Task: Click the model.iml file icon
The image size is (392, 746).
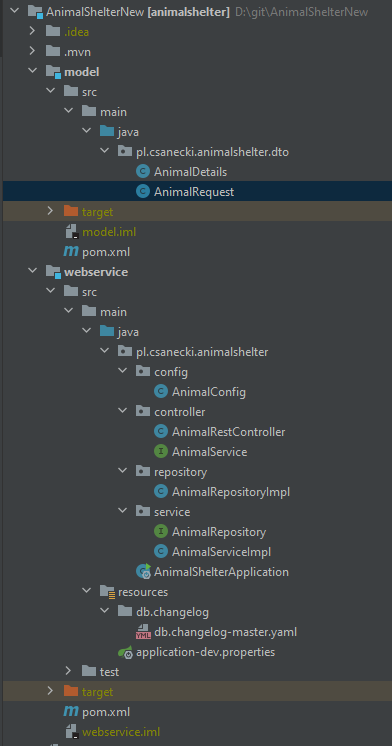Action: click(x=72, y=232)
